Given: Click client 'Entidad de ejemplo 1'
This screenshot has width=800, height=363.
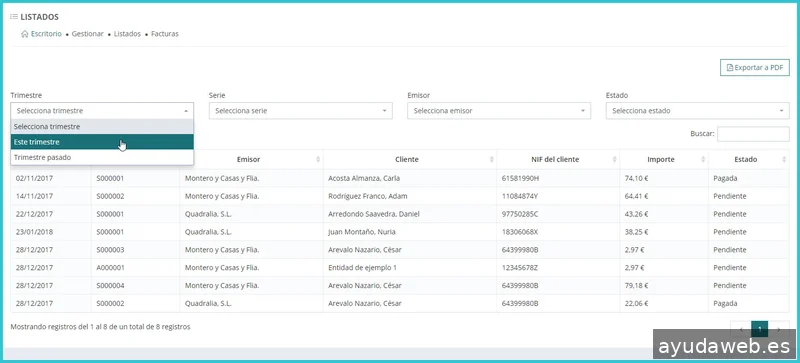Looking at the screenshot, I should point(362,268).
